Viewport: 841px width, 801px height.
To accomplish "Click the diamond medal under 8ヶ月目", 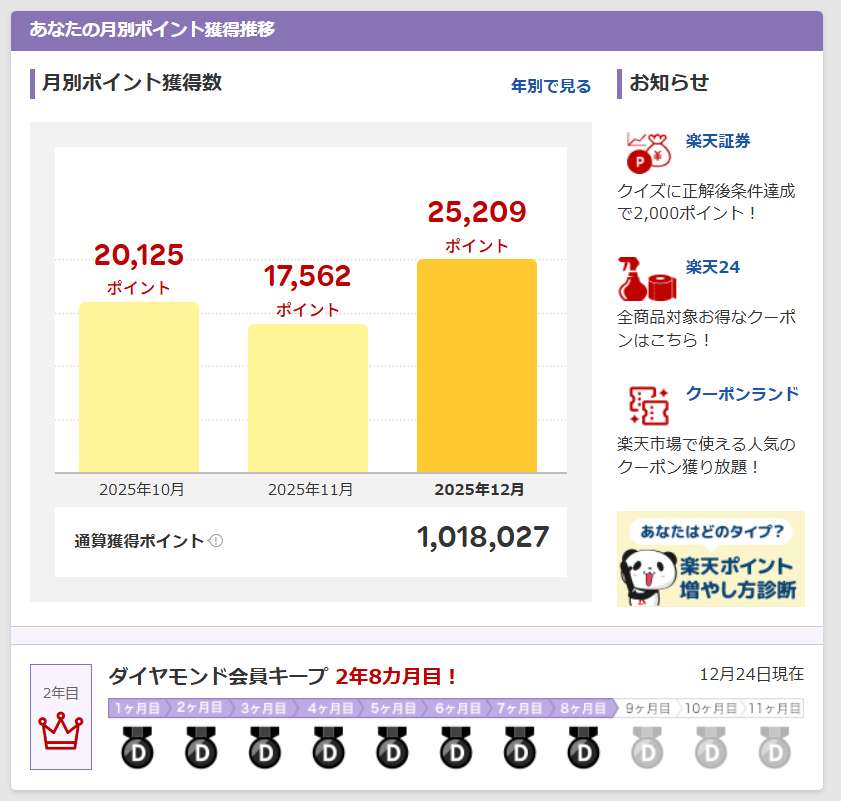I will 584,747.
